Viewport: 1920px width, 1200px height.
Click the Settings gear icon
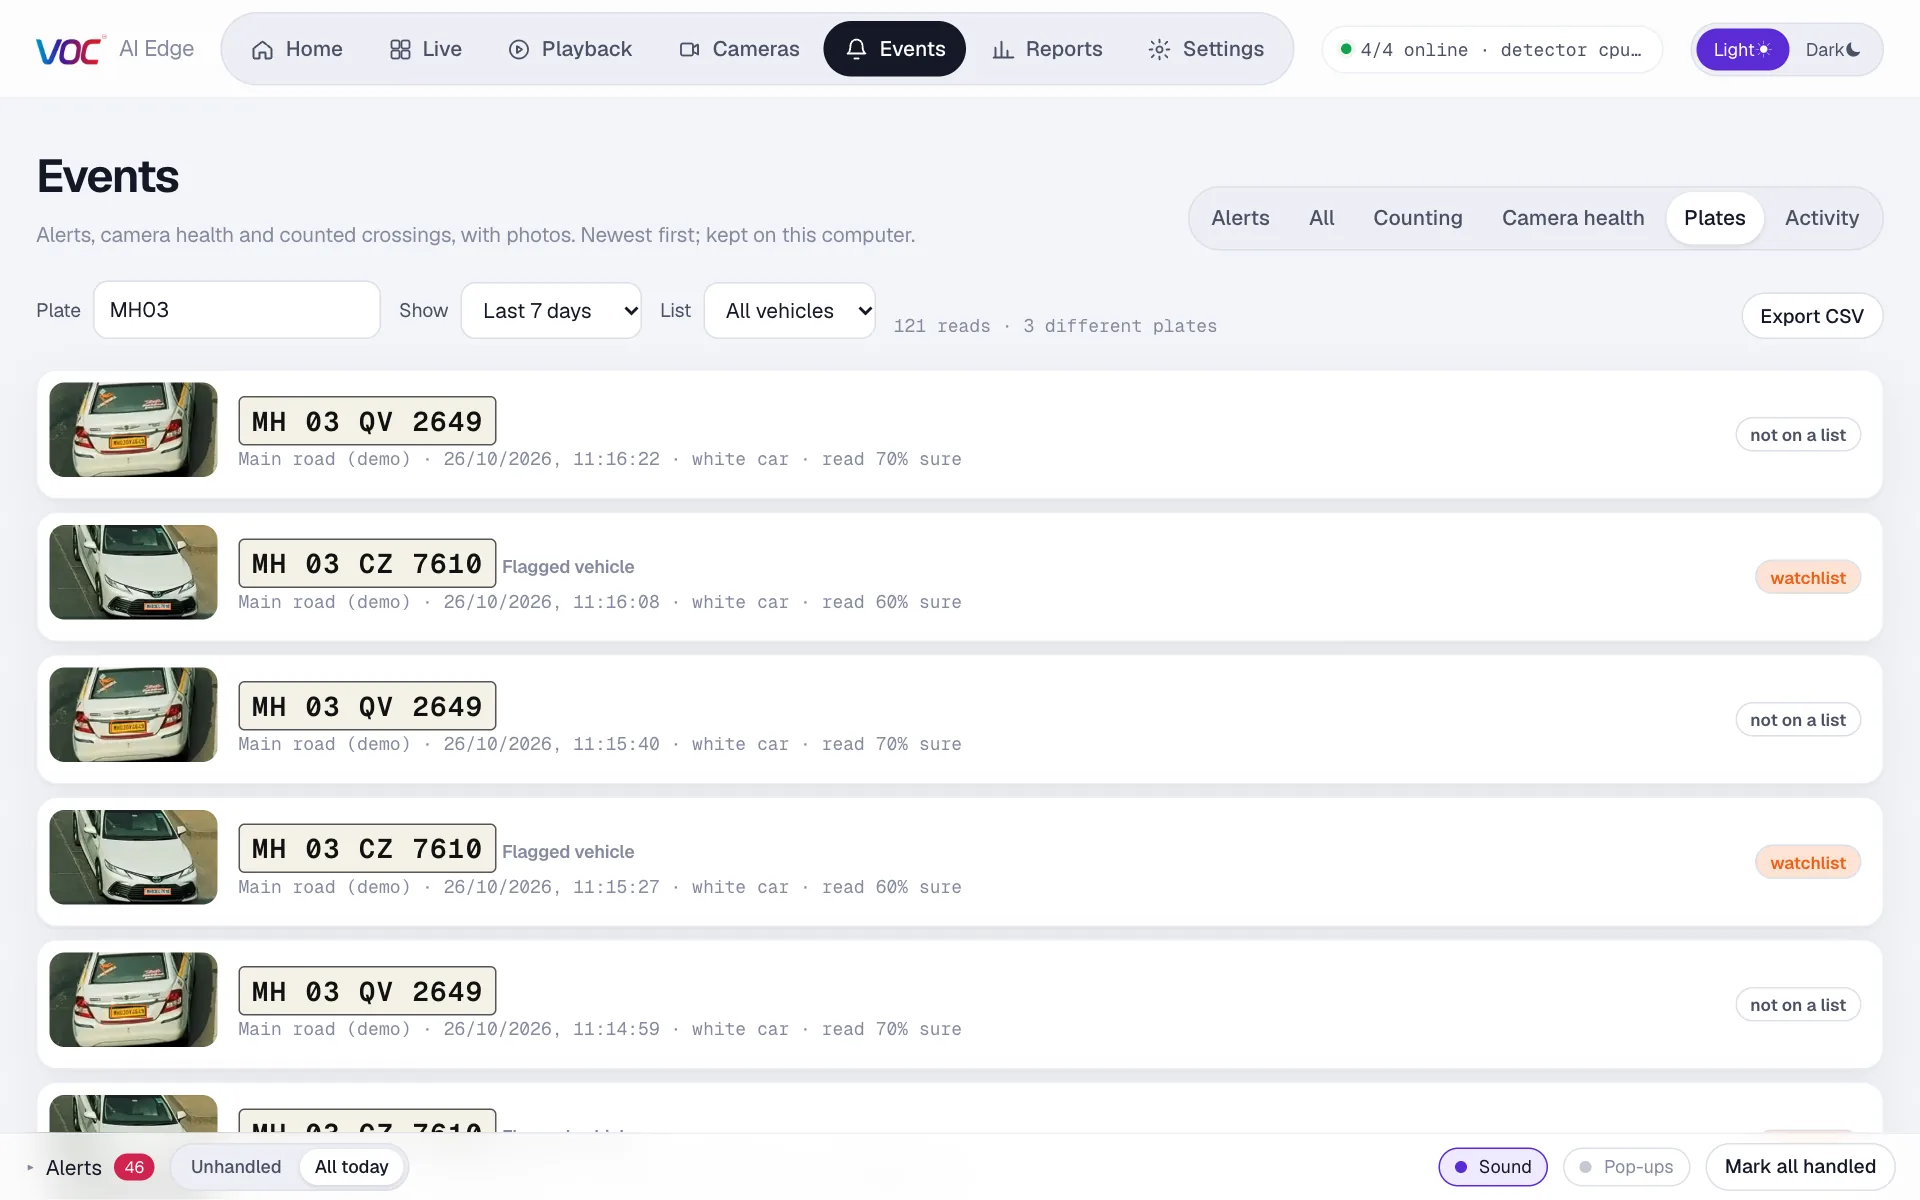tap(1159, 50)
